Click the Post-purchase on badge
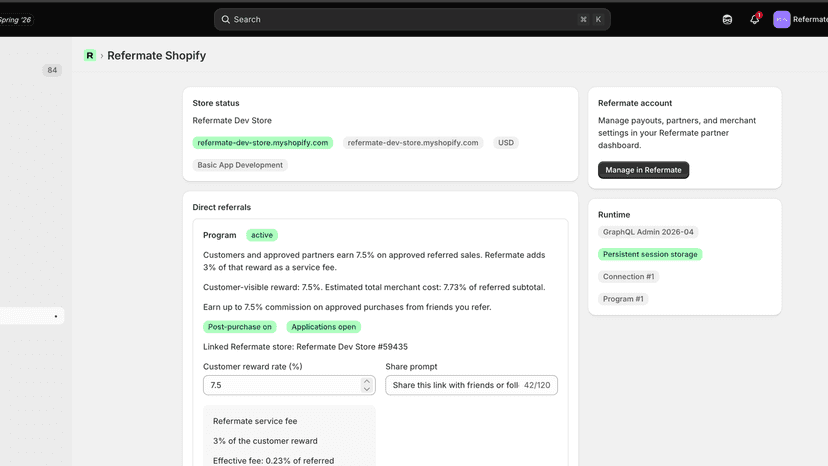This screenshot has height=466, width=828. click(x=240, y=327)
